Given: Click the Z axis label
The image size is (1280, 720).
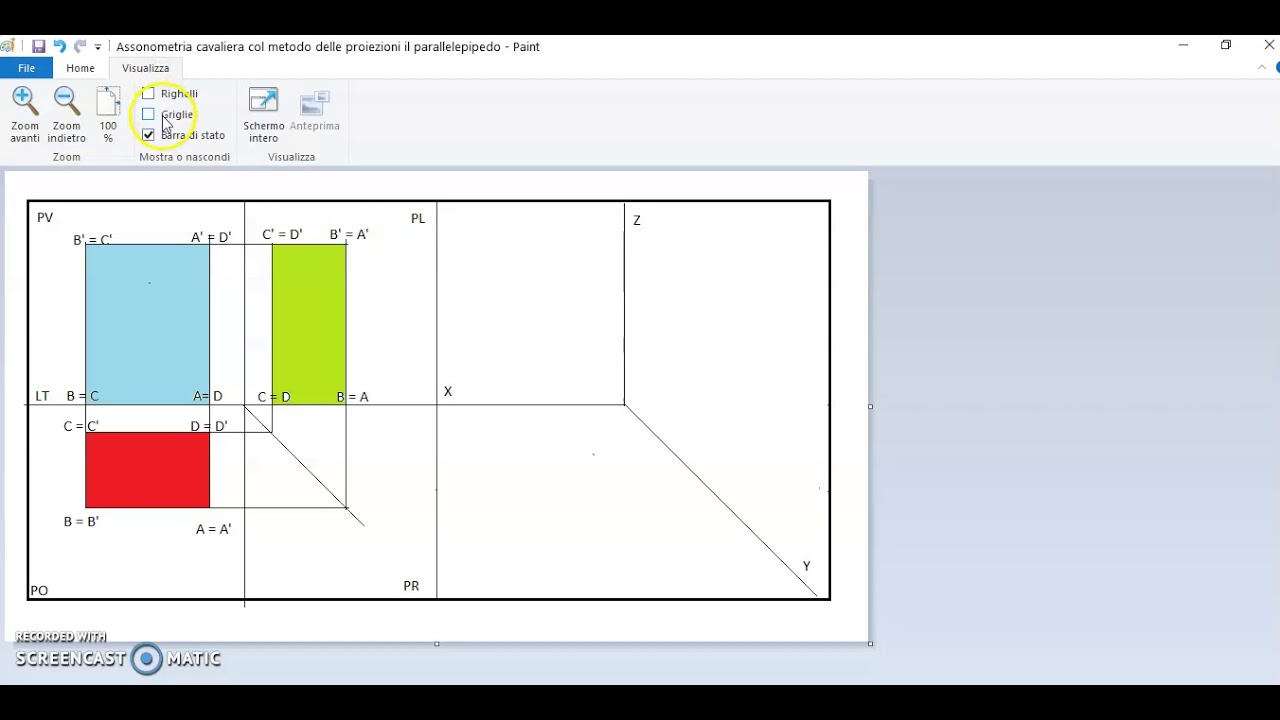Looking at the screenshot, I should click(x=637, y=220).
